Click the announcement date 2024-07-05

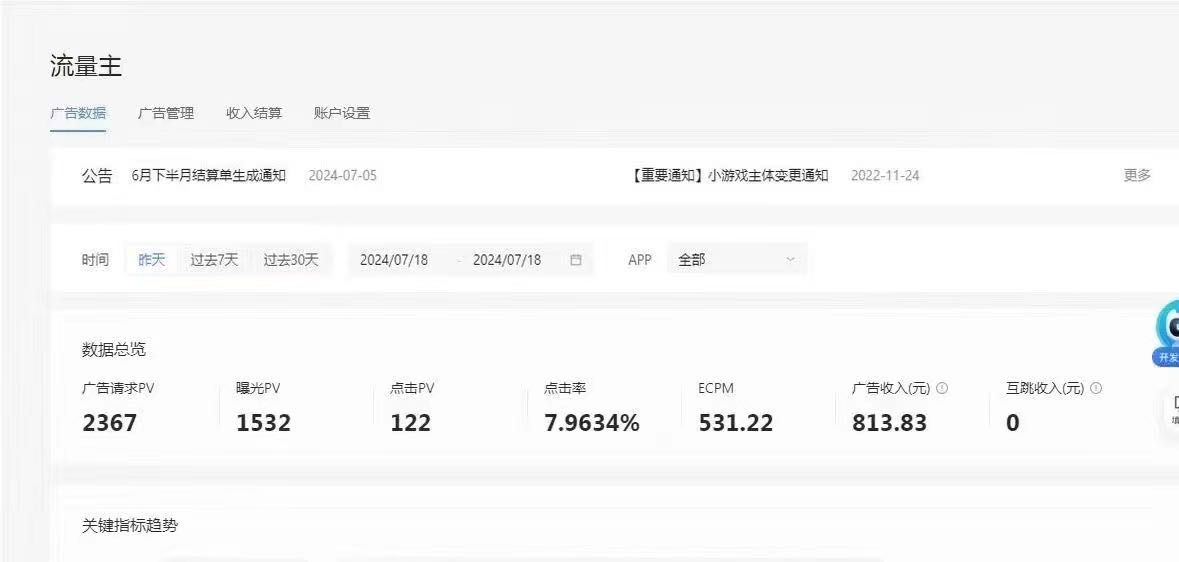point(343,176)
